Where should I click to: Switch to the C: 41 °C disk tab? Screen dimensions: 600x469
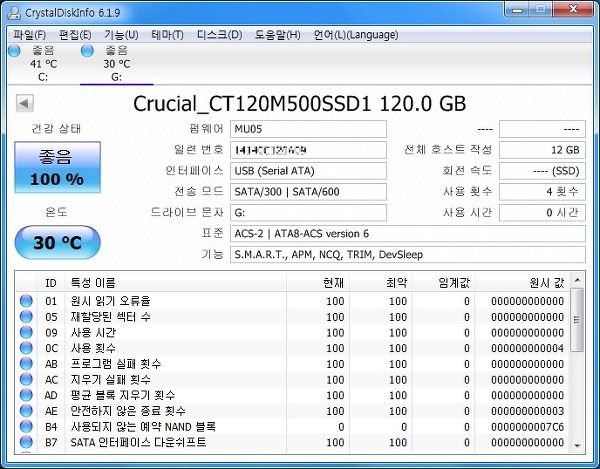coord(43,64)
